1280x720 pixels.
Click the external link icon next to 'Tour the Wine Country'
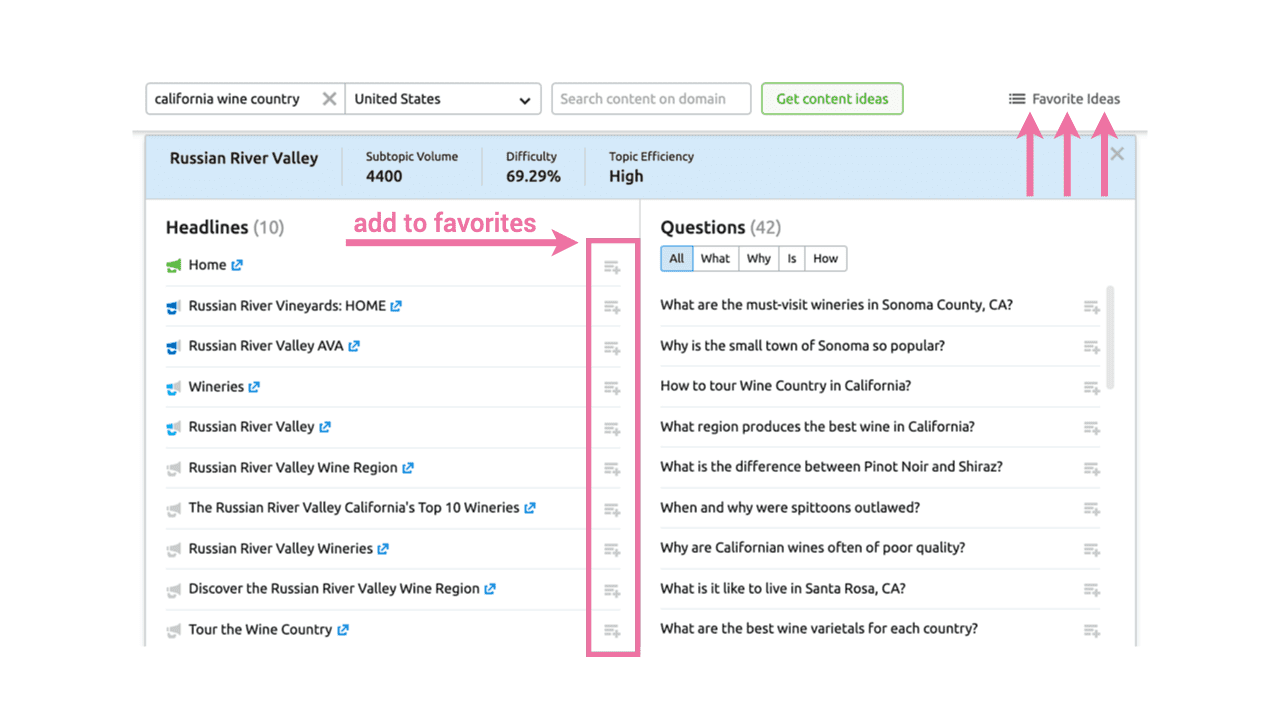tap(344, 629)
